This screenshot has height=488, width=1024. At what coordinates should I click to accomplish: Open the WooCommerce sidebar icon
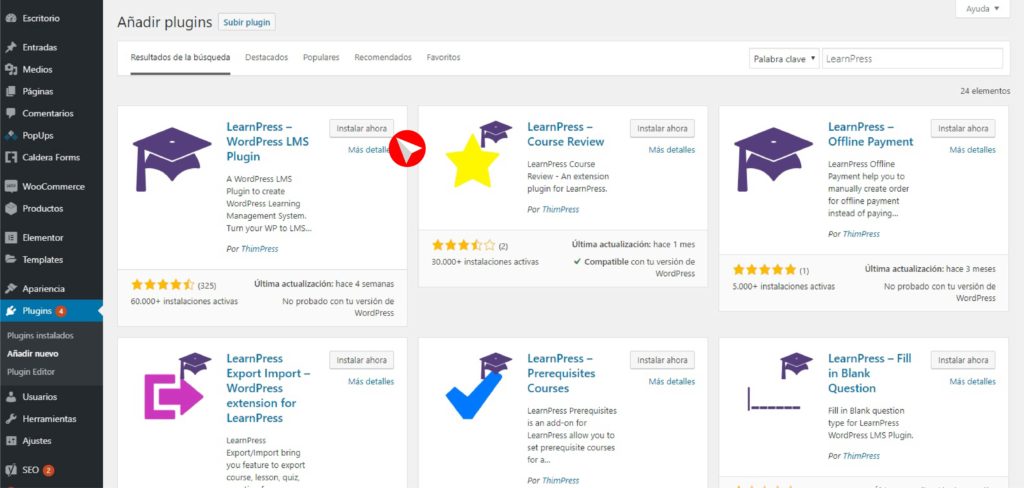(10, 186)
